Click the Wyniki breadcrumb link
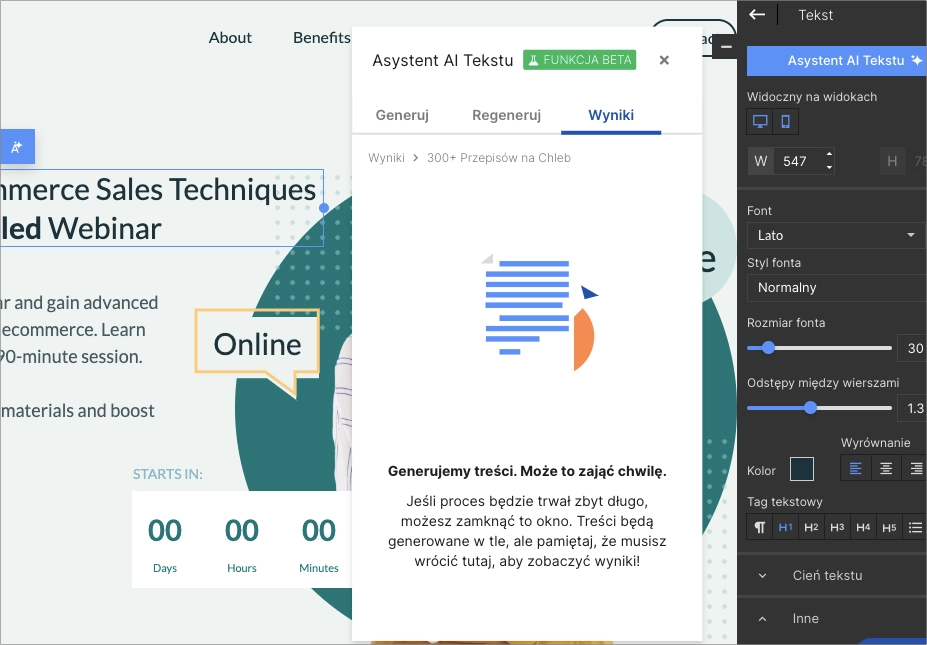Image resolution: width=927 pixels, height=645 pixels. pos(386,158)
